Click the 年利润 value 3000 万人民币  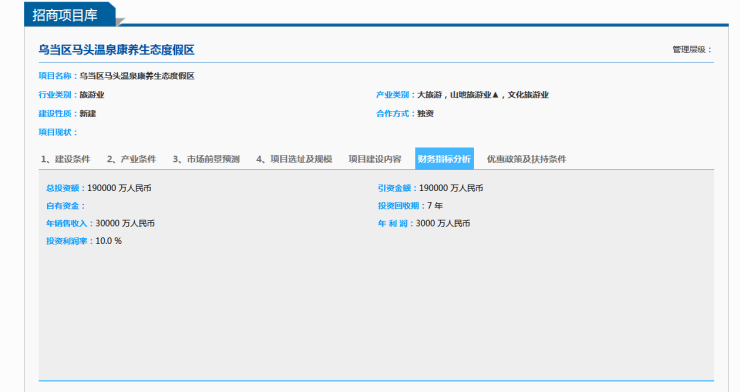coord(443,224)
